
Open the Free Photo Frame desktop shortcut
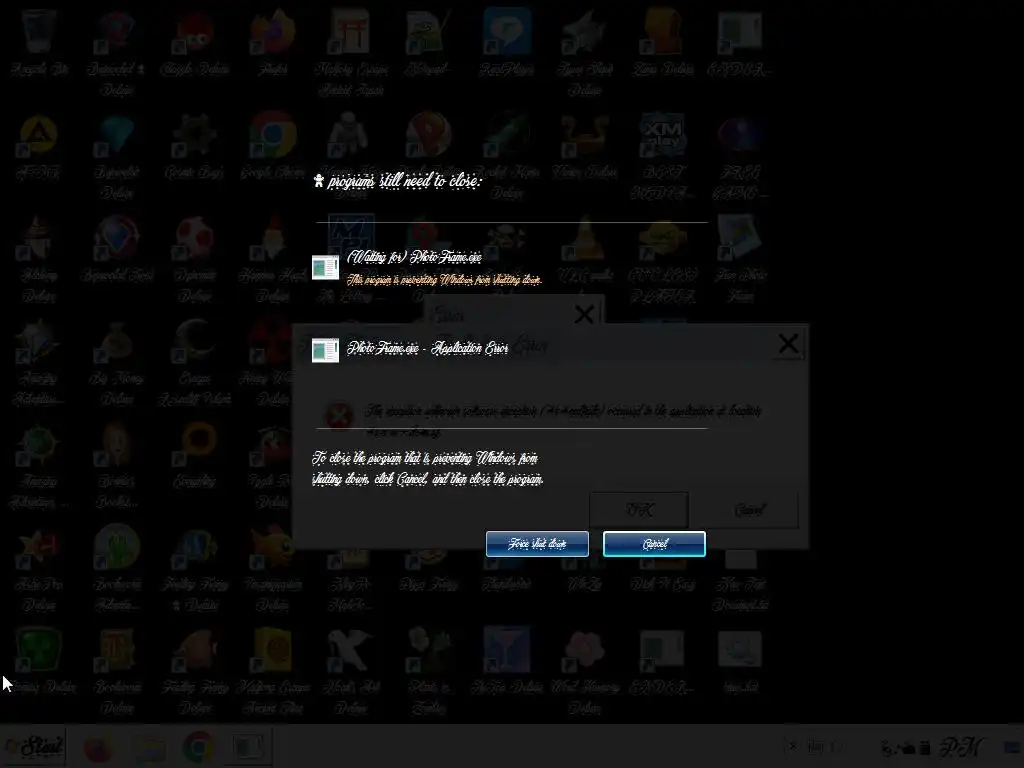740,259
